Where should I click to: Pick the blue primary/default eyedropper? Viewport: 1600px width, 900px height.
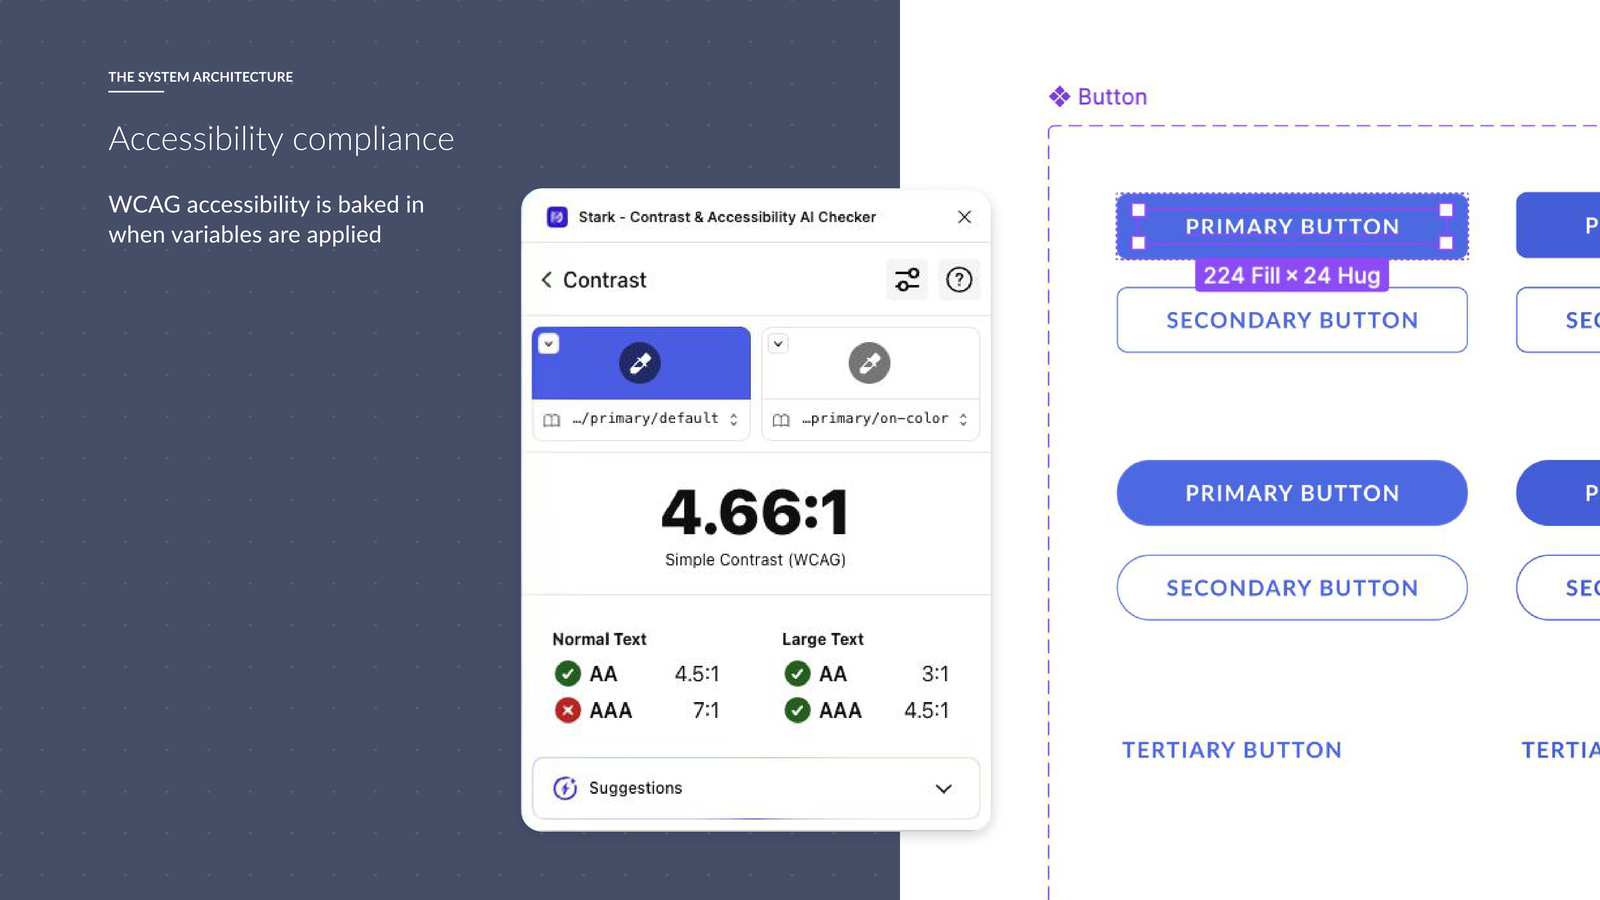pos(640,363)
